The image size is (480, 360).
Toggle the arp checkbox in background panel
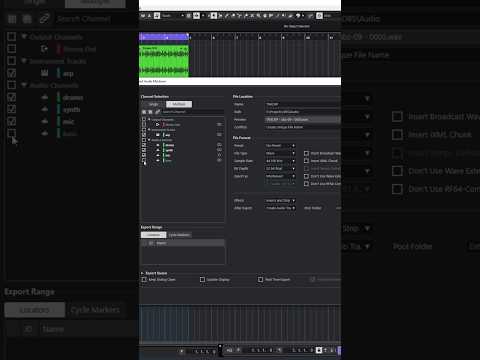(x=12, y=73)
